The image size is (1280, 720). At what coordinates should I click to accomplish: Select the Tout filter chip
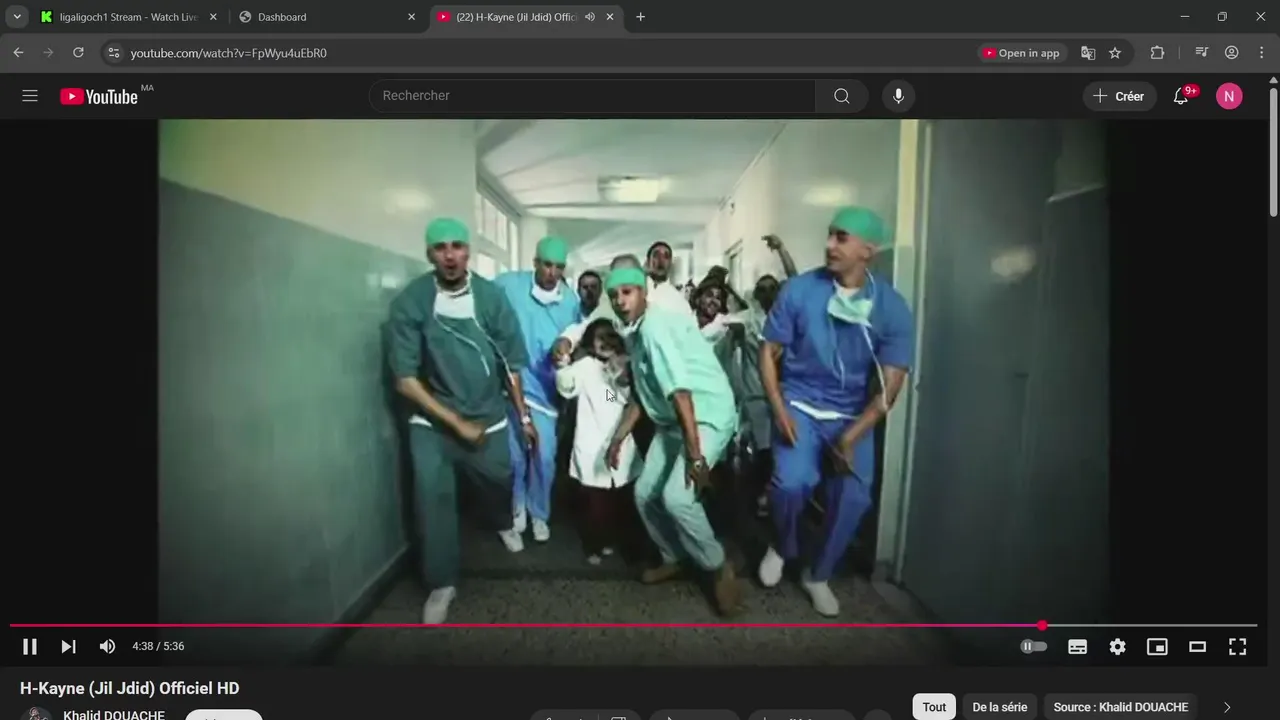click(x=934, y=707)
